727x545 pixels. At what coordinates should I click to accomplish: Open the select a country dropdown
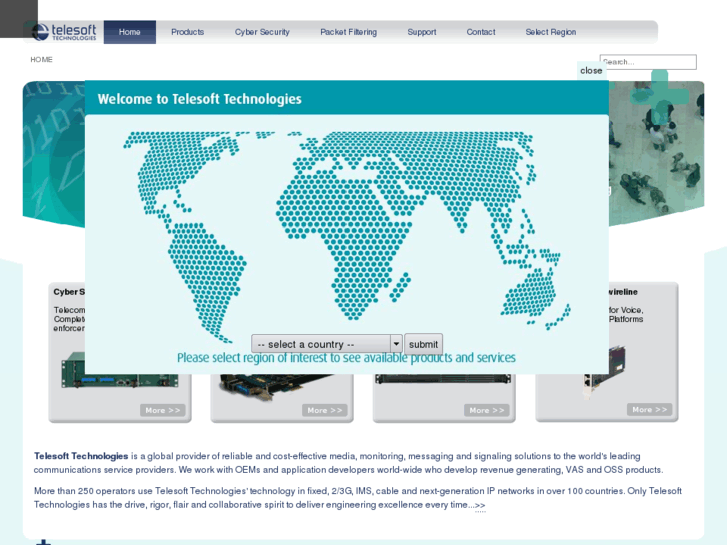click(x=326, y=344)
